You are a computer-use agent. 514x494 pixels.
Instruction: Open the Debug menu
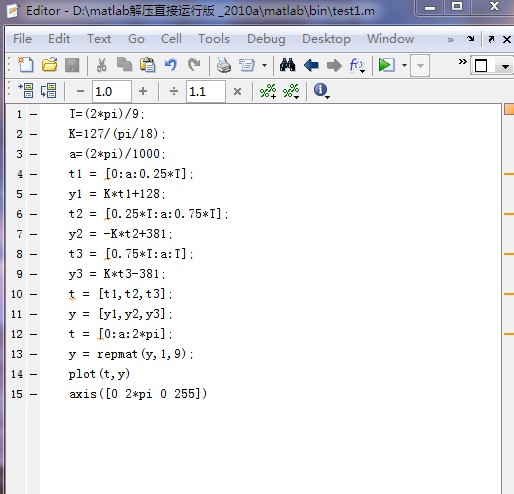(266, 39)
